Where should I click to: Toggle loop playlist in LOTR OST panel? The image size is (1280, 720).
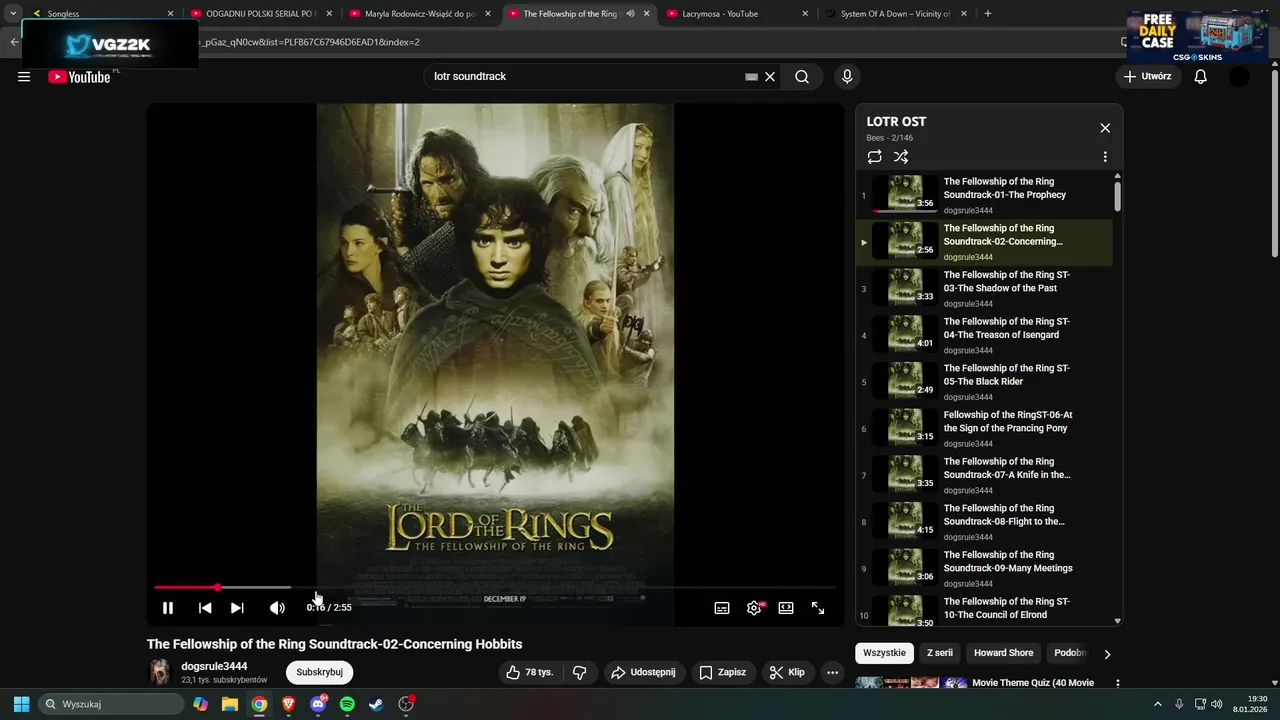tap(874, 157)
